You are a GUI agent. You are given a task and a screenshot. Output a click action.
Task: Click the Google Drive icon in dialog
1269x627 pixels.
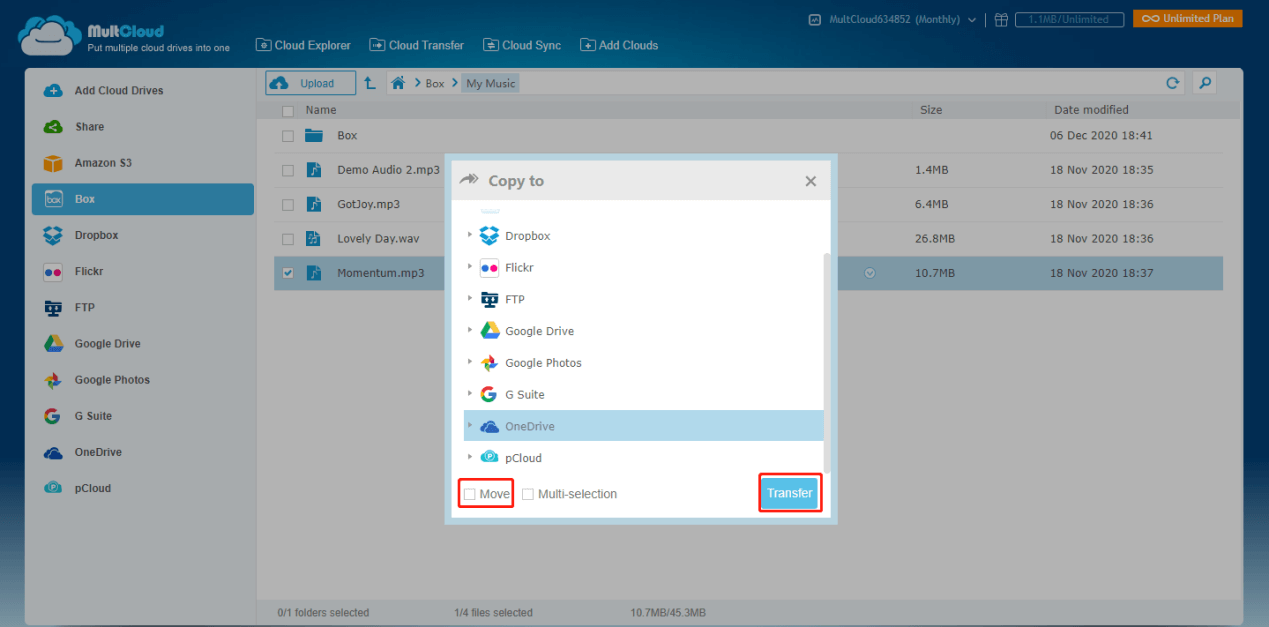coord(489,331)
